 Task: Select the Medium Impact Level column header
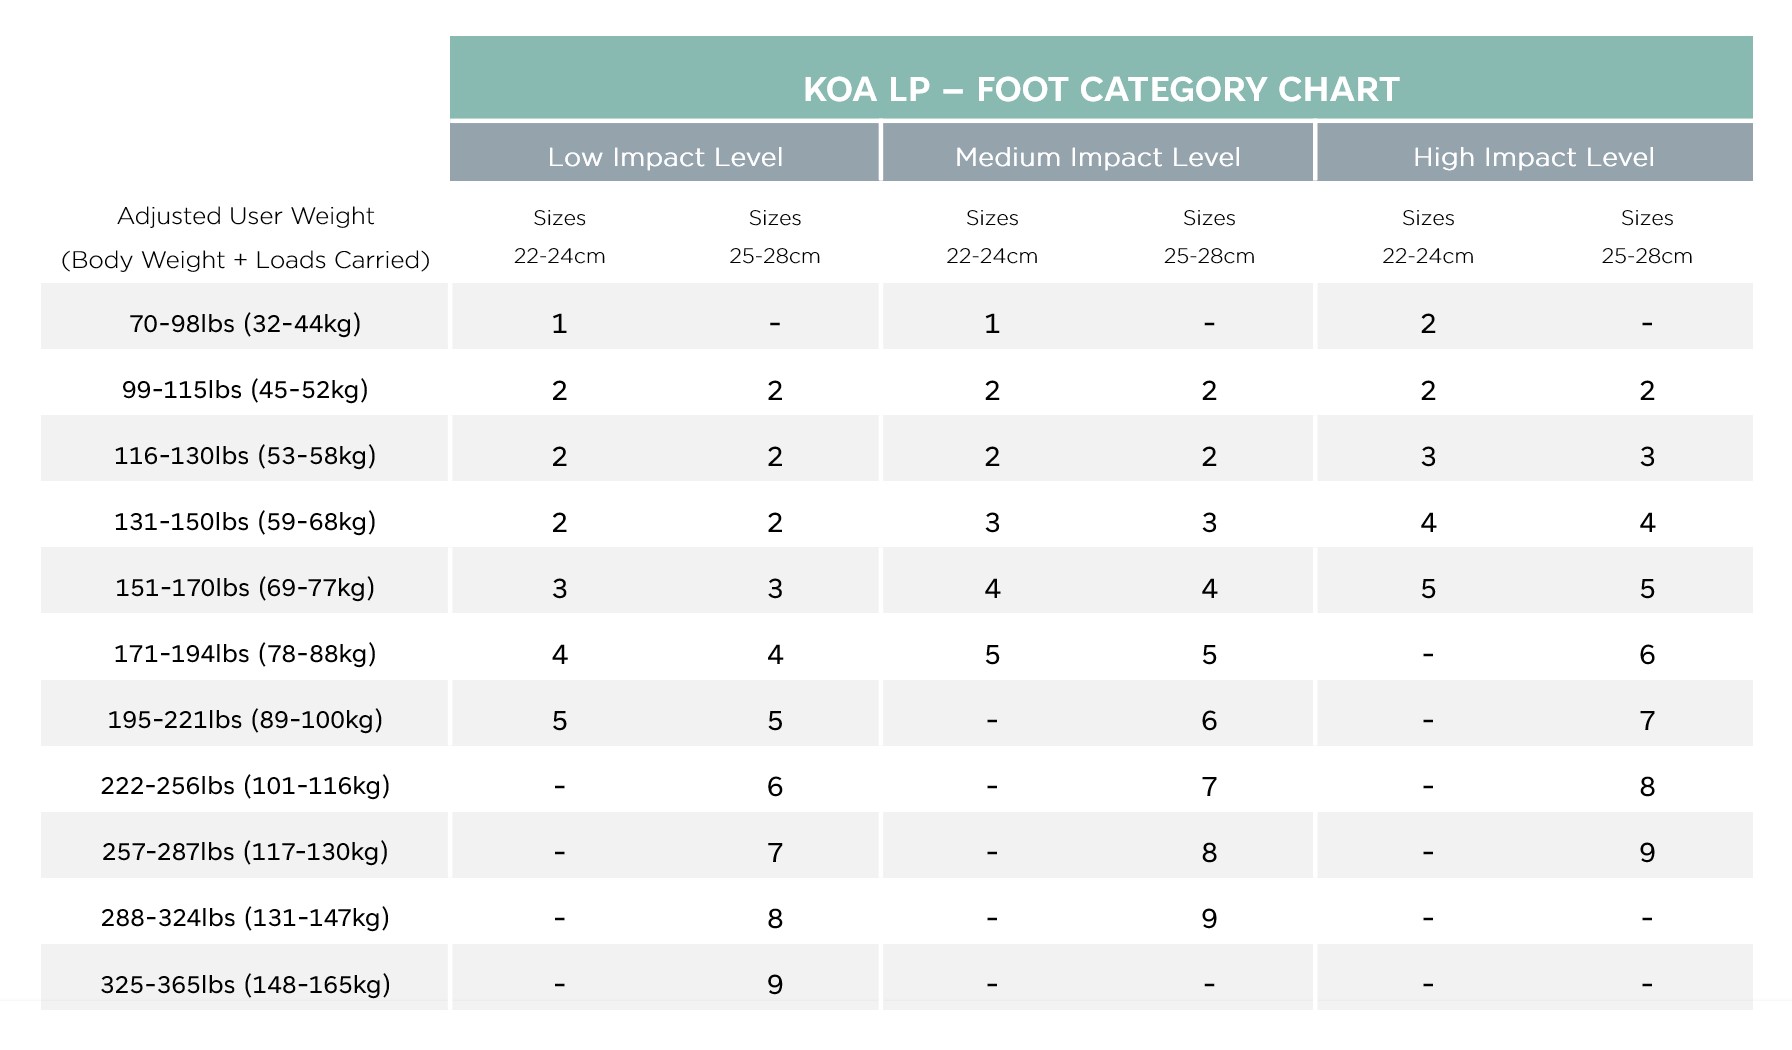click(1097, 157)
